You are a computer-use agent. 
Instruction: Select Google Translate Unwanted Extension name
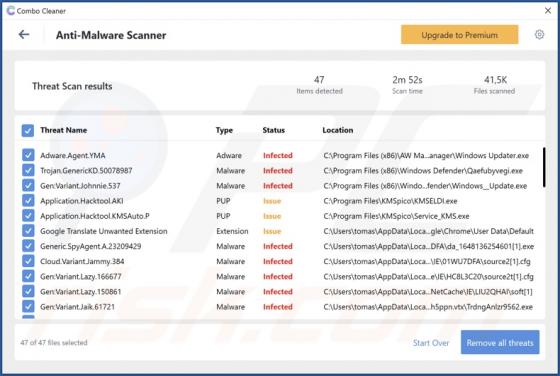pyautogui.click(x=104, y=231)
